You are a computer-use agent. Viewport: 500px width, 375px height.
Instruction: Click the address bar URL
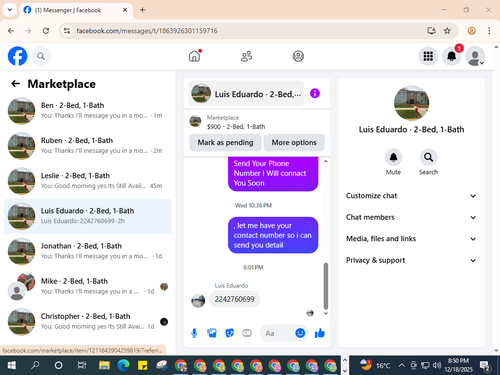147,31
